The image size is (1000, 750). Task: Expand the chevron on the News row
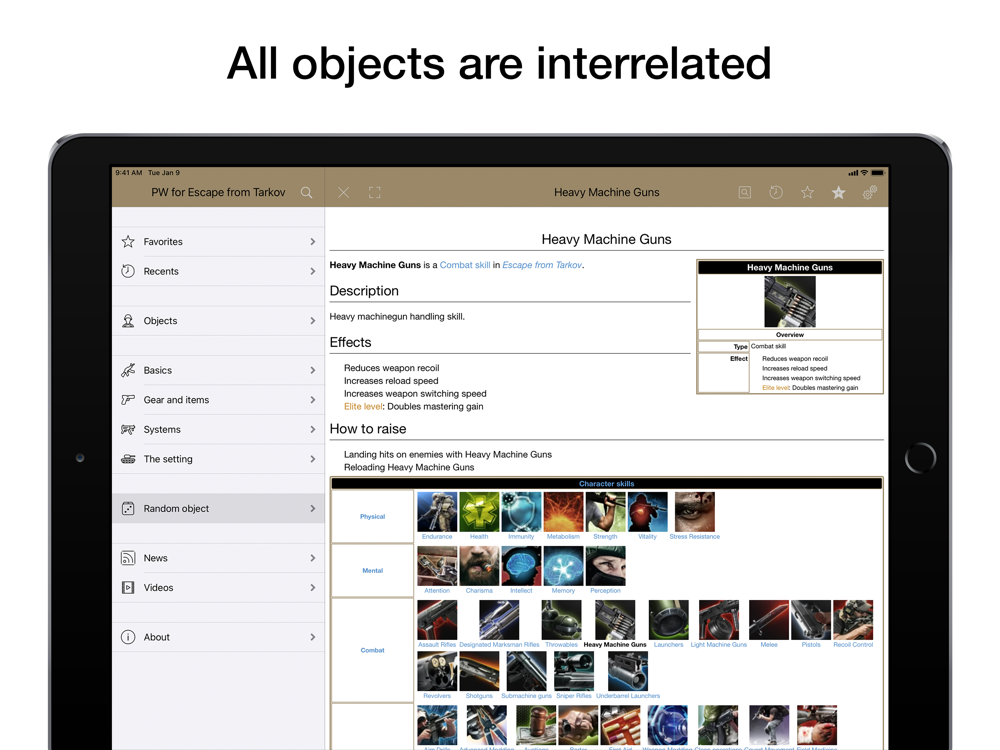[x=312, y=558]
